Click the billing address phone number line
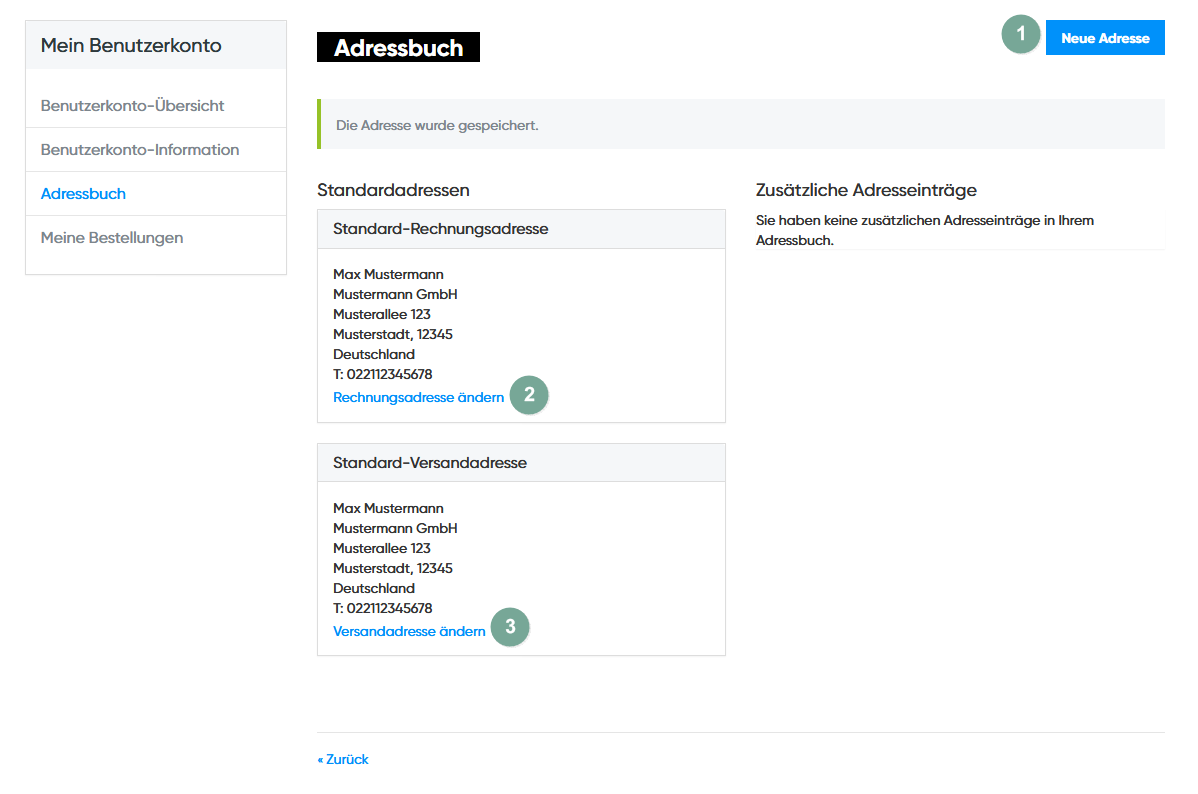 point(382,375)
